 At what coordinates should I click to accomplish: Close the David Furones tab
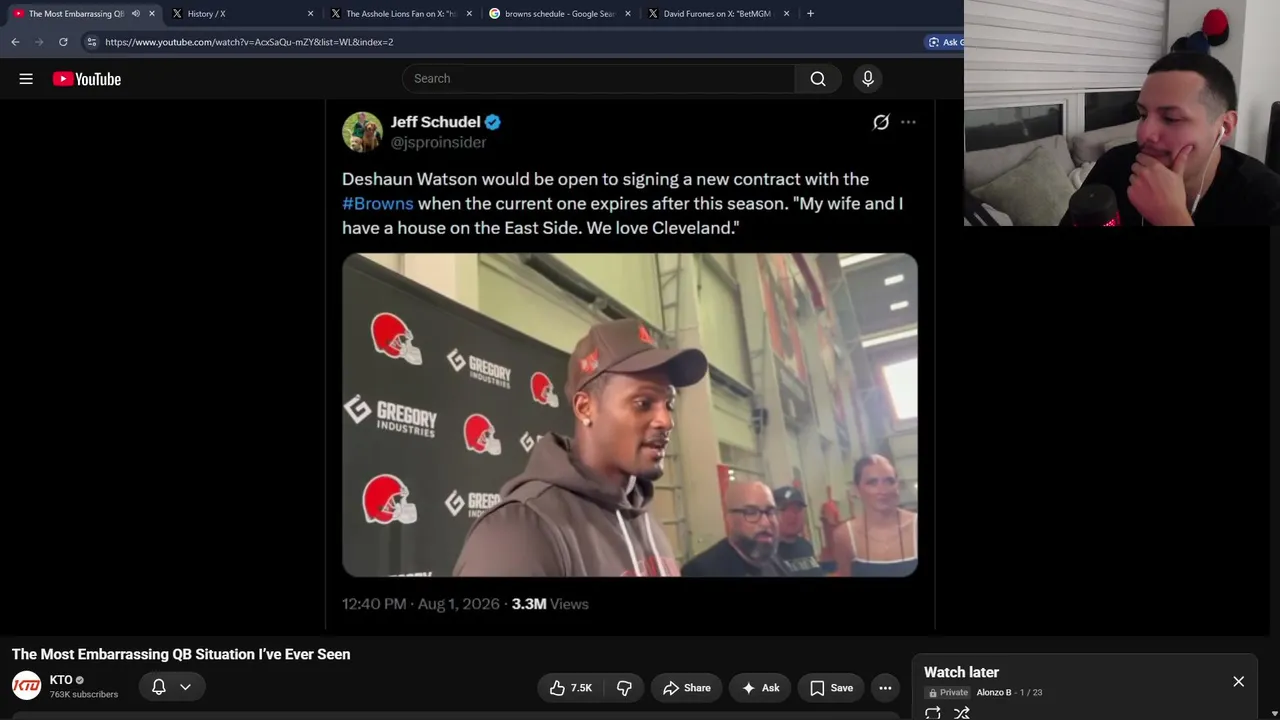pyautogui.click(x=786, y=14)
